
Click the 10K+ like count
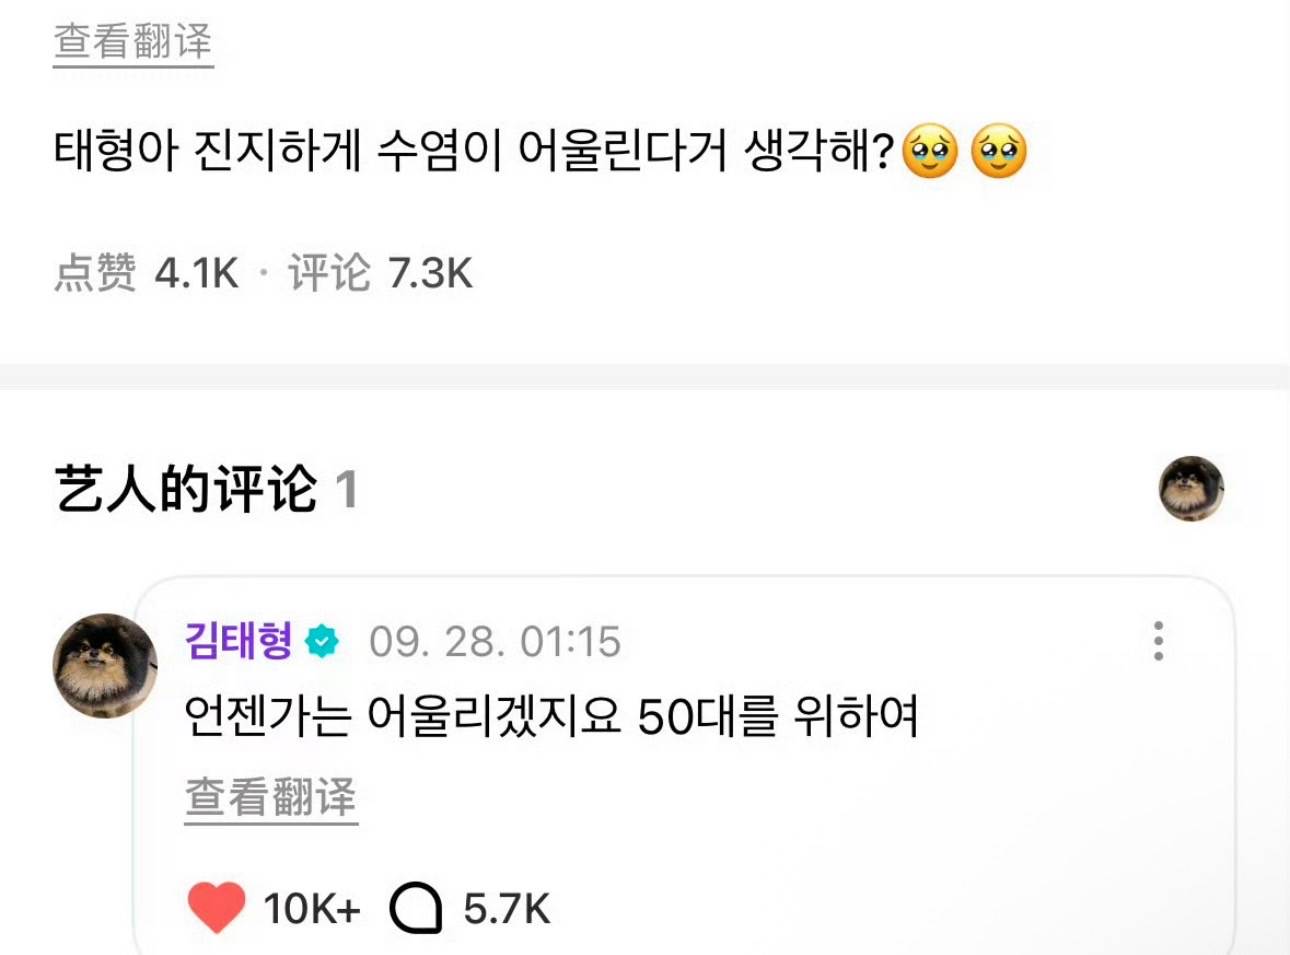311,909
